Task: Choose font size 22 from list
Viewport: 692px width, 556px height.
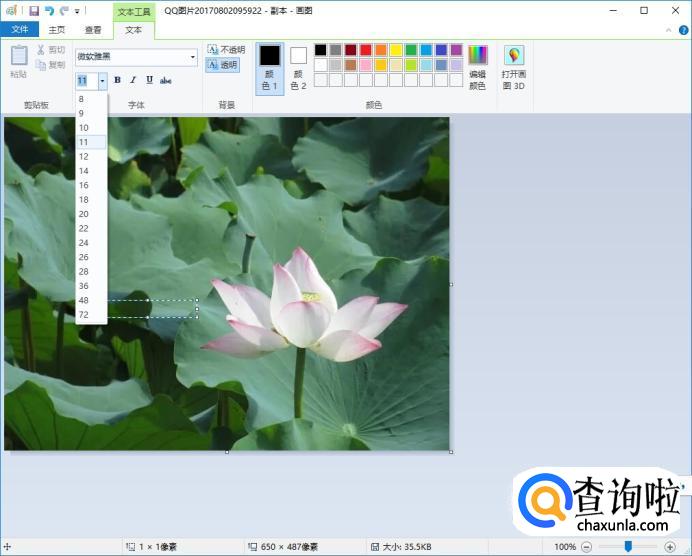Action: (x=91, y=228)
